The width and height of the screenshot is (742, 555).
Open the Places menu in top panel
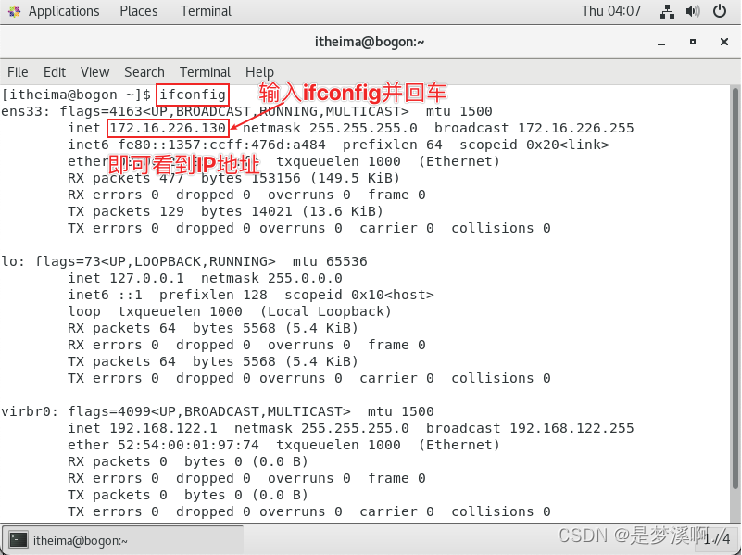(x=138, y=11)
